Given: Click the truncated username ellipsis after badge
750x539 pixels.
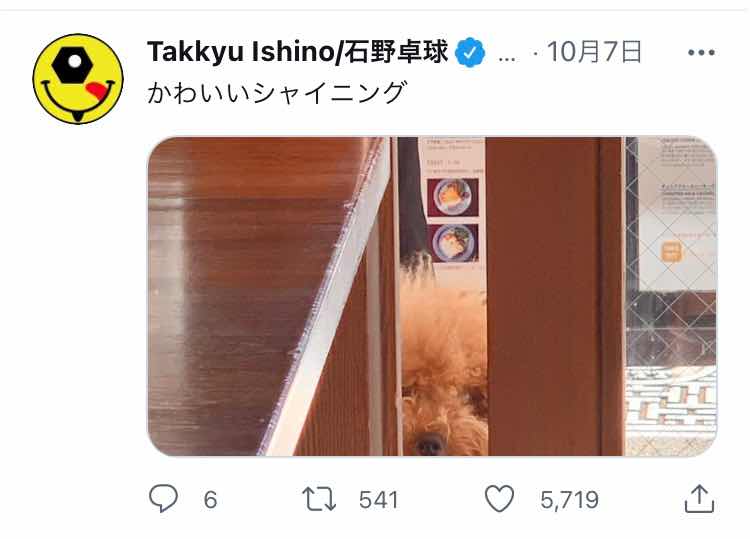Looking at the screenshot, I should tap(507, 58).
